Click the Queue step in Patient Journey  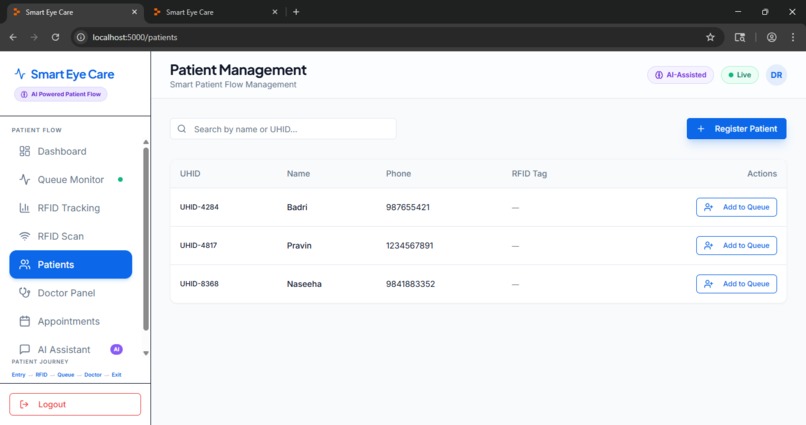coord(66,375)
